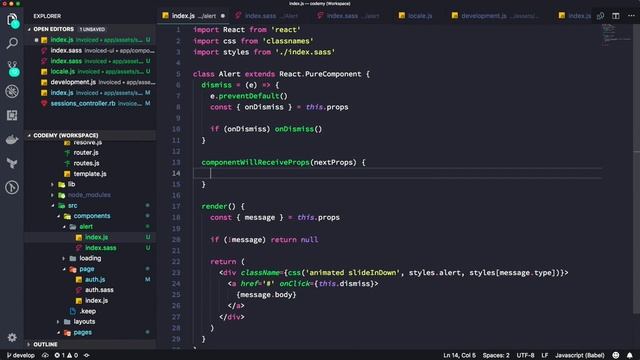Screen dimensions: 640x360
Task: Open the Debug view in activity bar
Action: click(x=12, y=91)
